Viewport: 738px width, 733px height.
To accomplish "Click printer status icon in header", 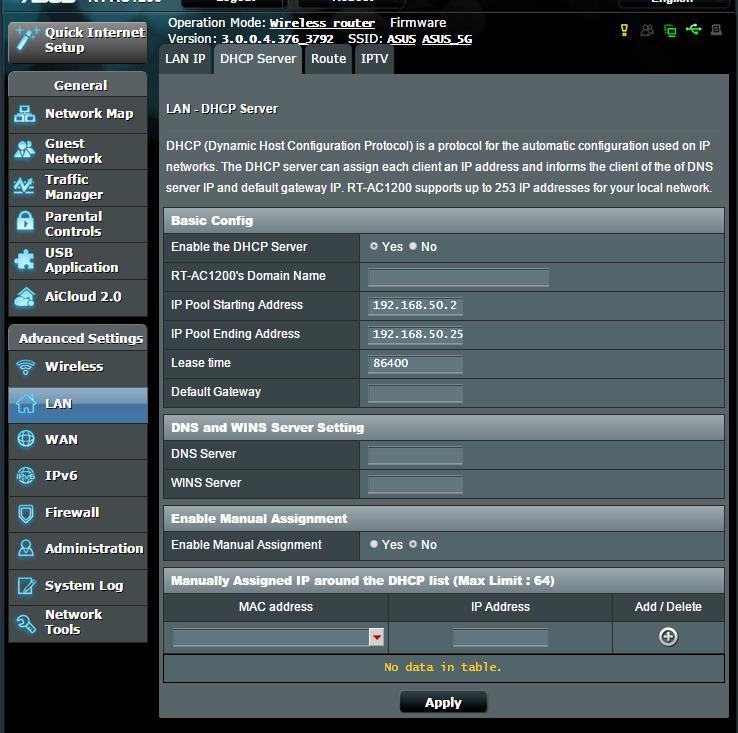I will [716, 30].
